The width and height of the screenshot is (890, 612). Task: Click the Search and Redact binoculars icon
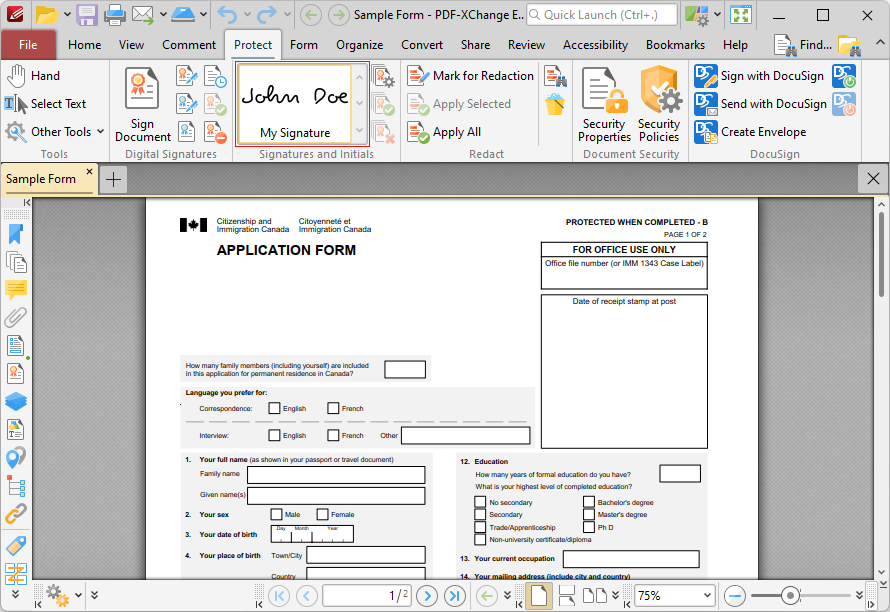point(555,76)
